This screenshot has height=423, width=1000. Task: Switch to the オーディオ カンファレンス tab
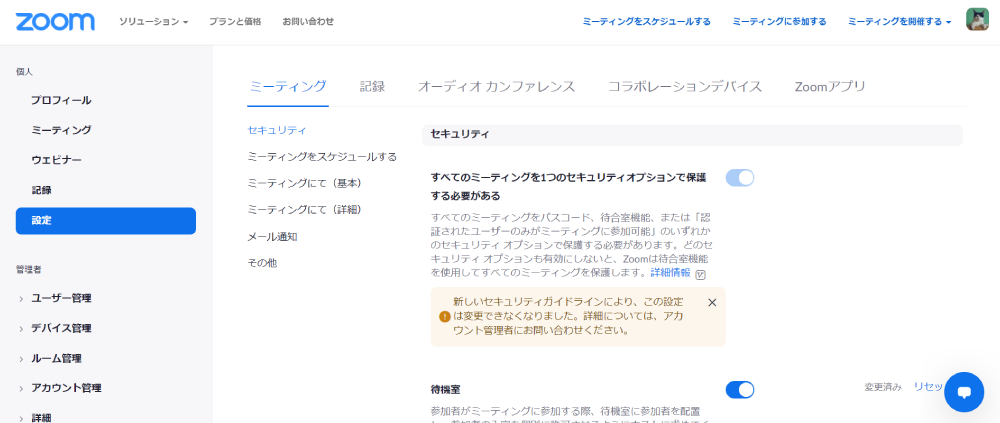496,87
